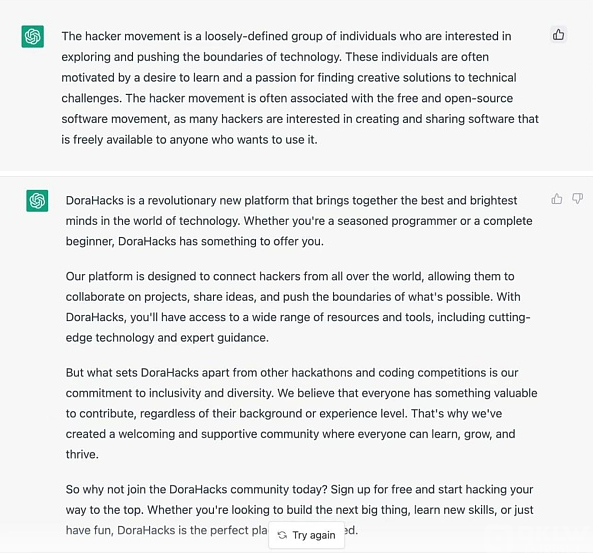Click the paragraph starting "The hacker movement is"
Viewport: 593px width, 560px height.
(300, 88)
